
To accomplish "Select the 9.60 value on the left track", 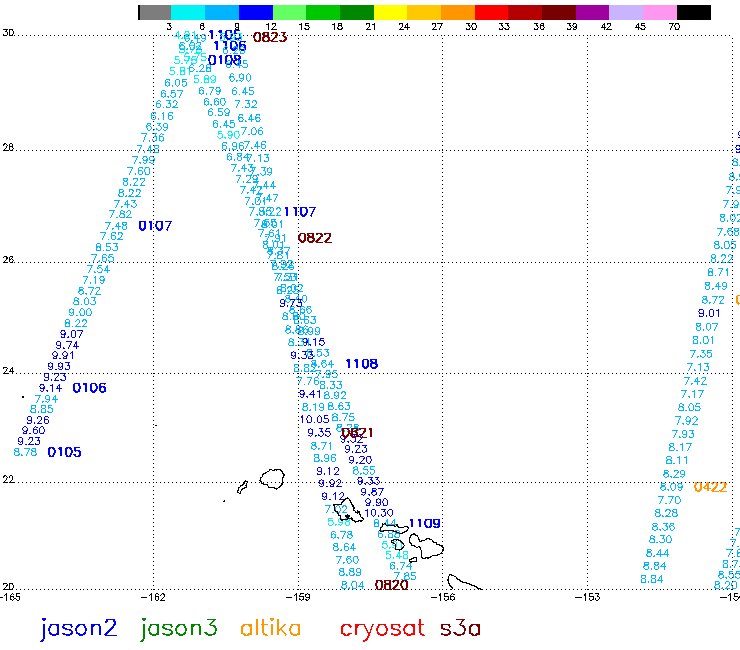I will 34,431.
